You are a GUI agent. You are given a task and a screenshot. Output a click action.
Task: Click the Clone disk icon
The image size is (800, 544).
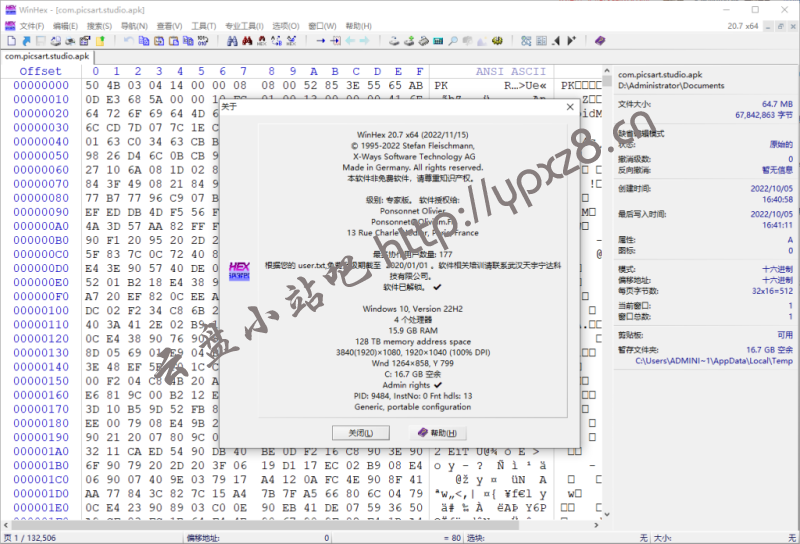tap(409, 41)
